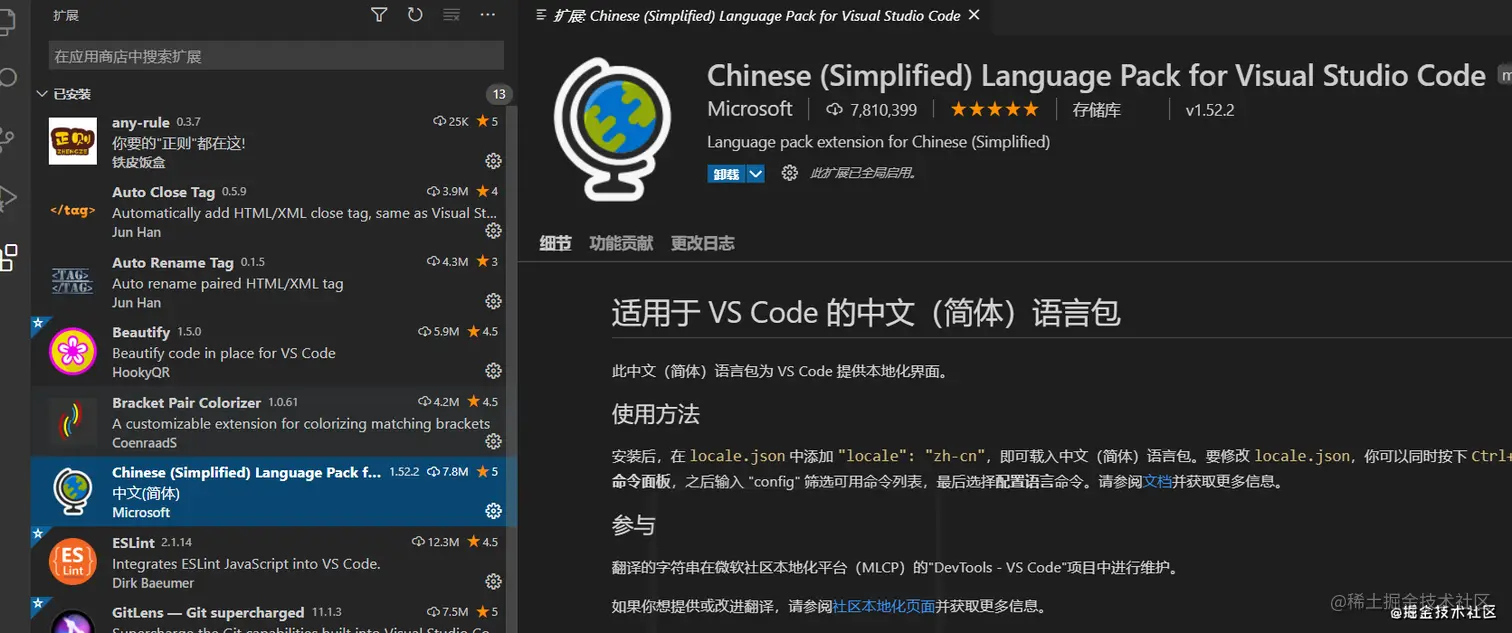Select Beautify flower extension icon

click(x=73, y=351)
